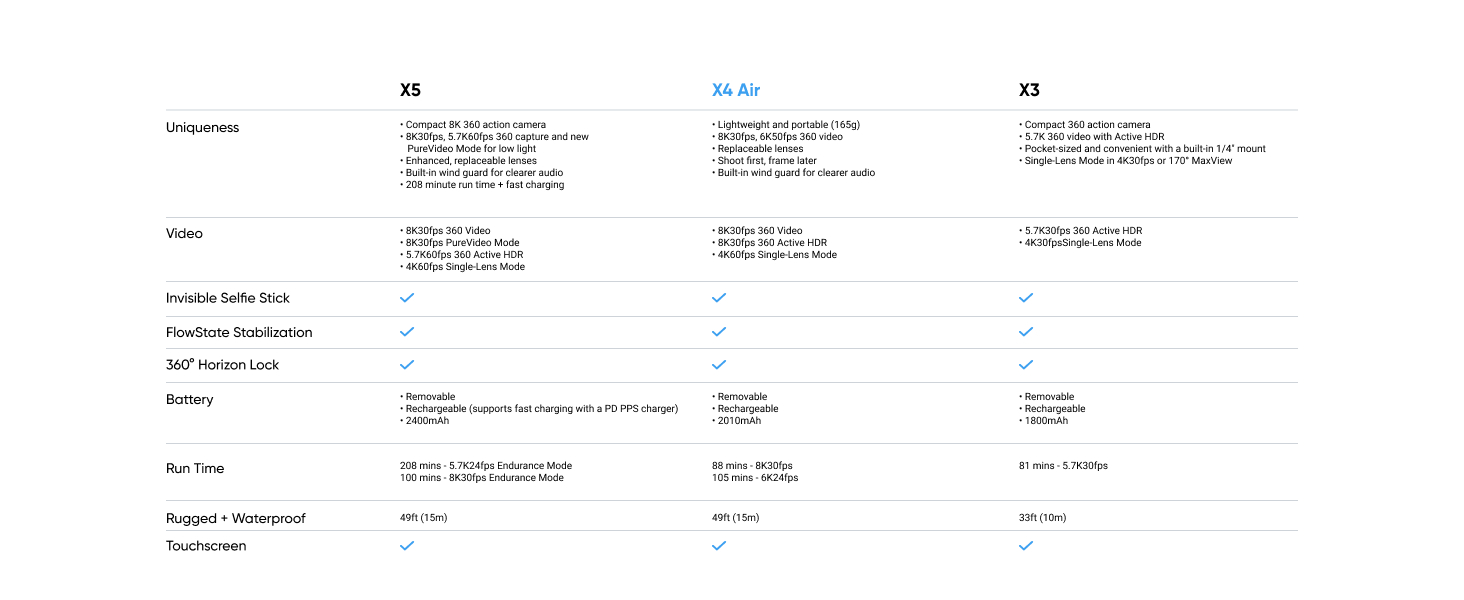1464x600 pixels.
Task: Open the blue X4 Air column heading
Action: [736, 90]
